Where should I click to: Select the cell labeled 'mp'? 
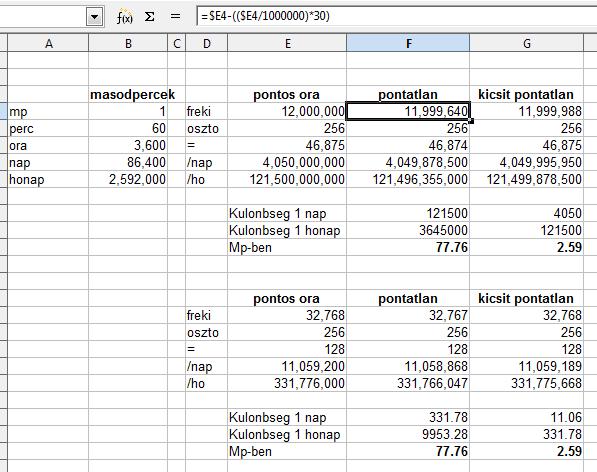48,112
